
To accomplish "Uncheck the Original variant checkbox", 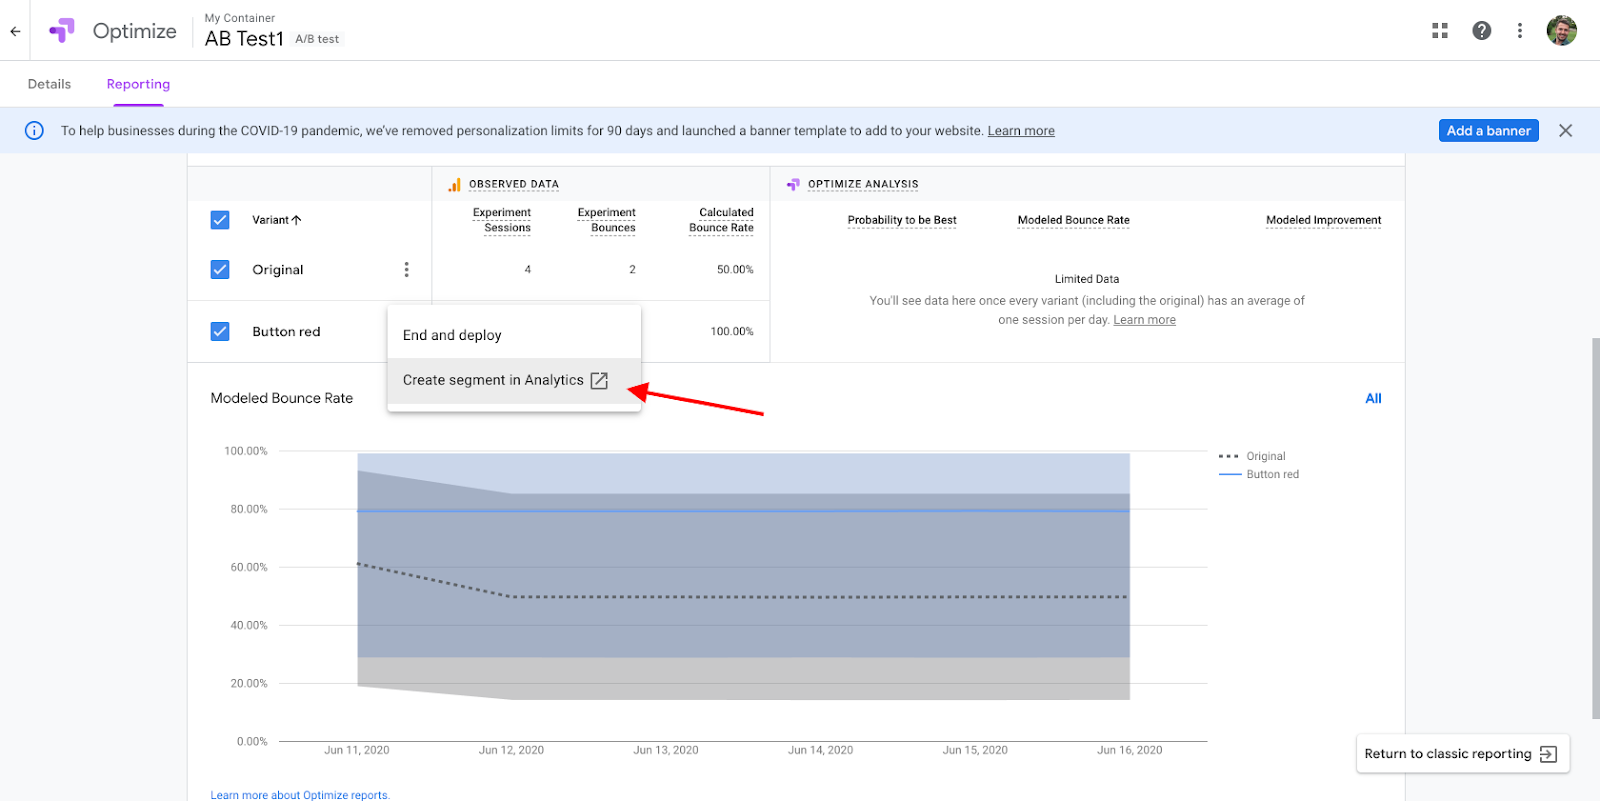I will tap(220, 270).
